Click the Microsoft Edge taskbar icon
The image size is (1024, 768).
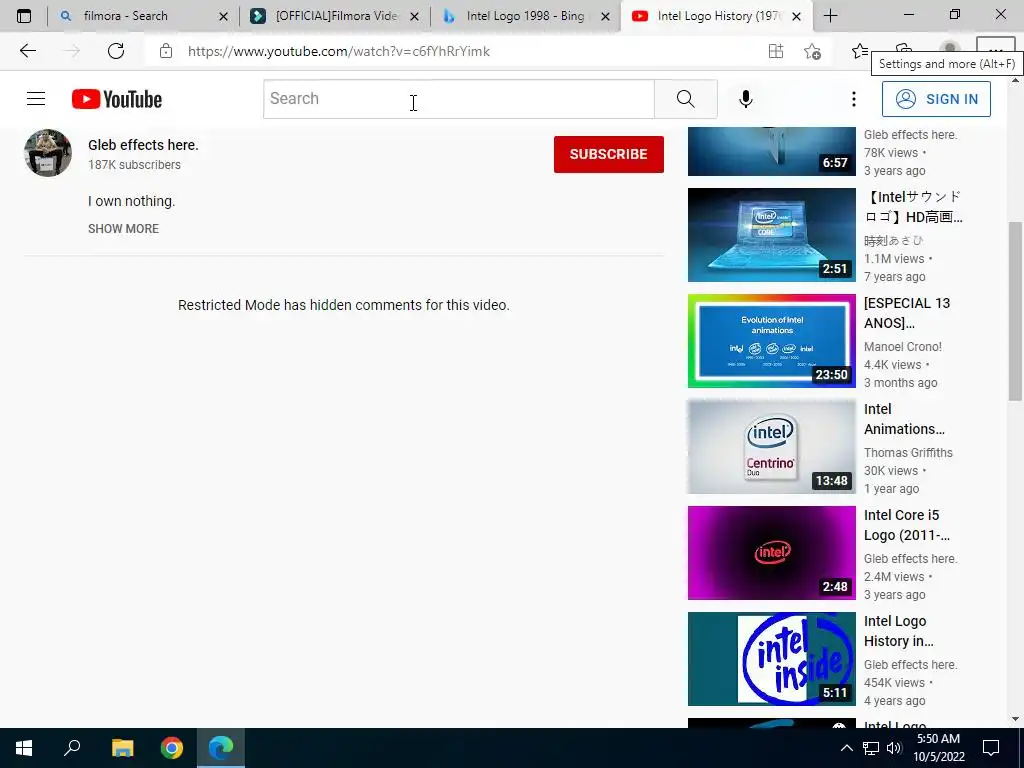click(x=221, y=748)
